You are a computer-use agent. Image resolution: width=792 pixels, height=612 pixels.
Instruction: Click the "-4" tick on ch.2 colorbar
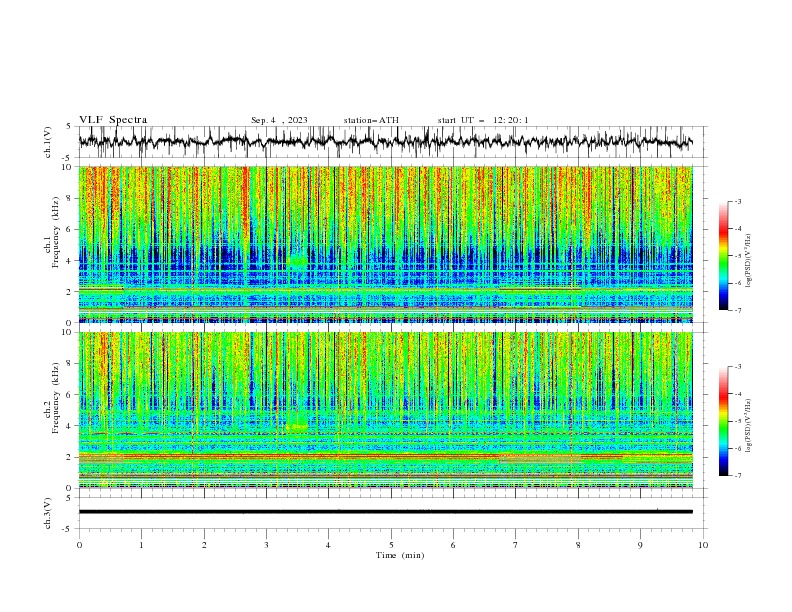738,394
